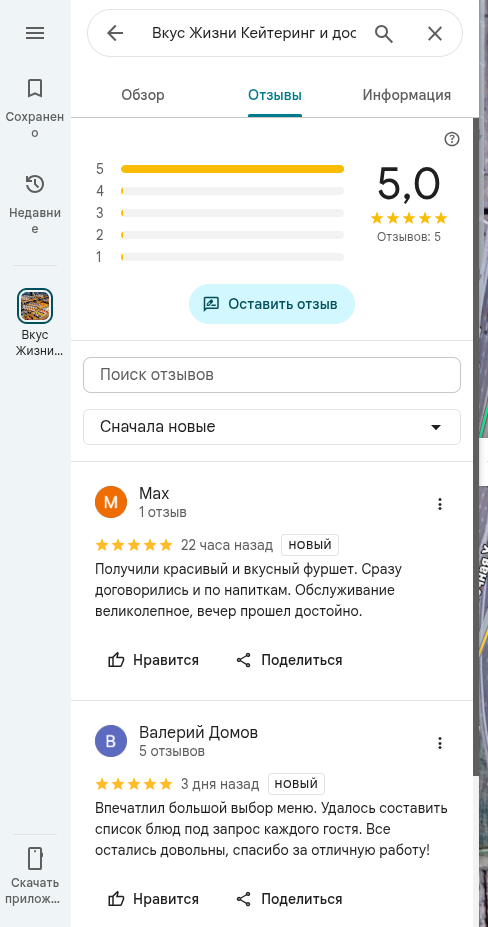Open more options for Max's review

point(439,504)
